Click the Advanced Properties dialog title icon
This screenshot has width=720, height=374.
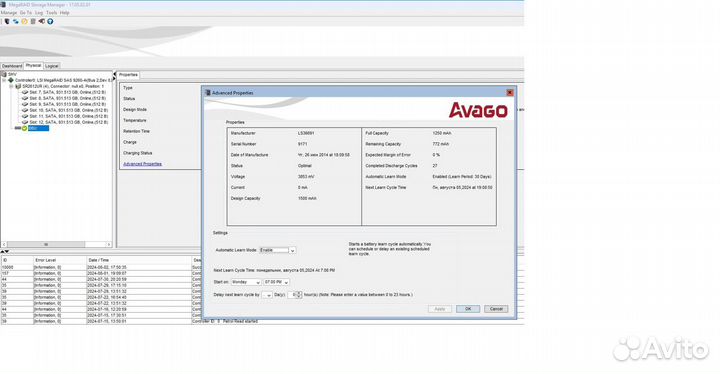[208, 93]
